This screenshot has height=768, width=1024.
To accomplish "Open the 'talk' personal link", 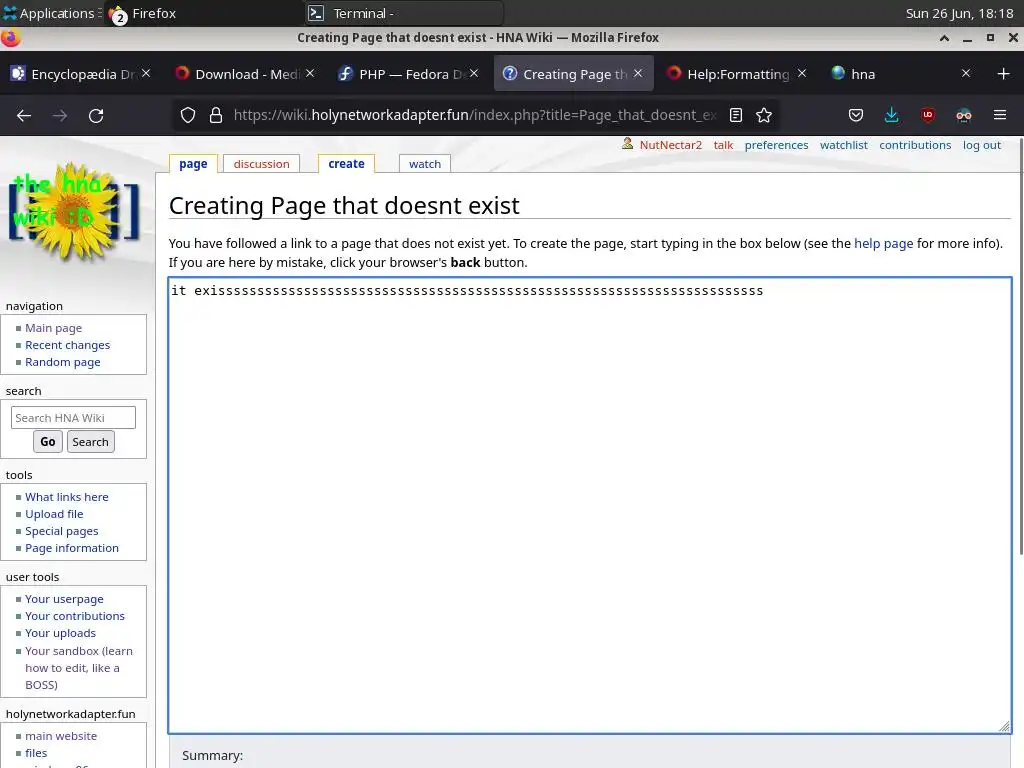I will pyautogui.click(x=724, y=145).
